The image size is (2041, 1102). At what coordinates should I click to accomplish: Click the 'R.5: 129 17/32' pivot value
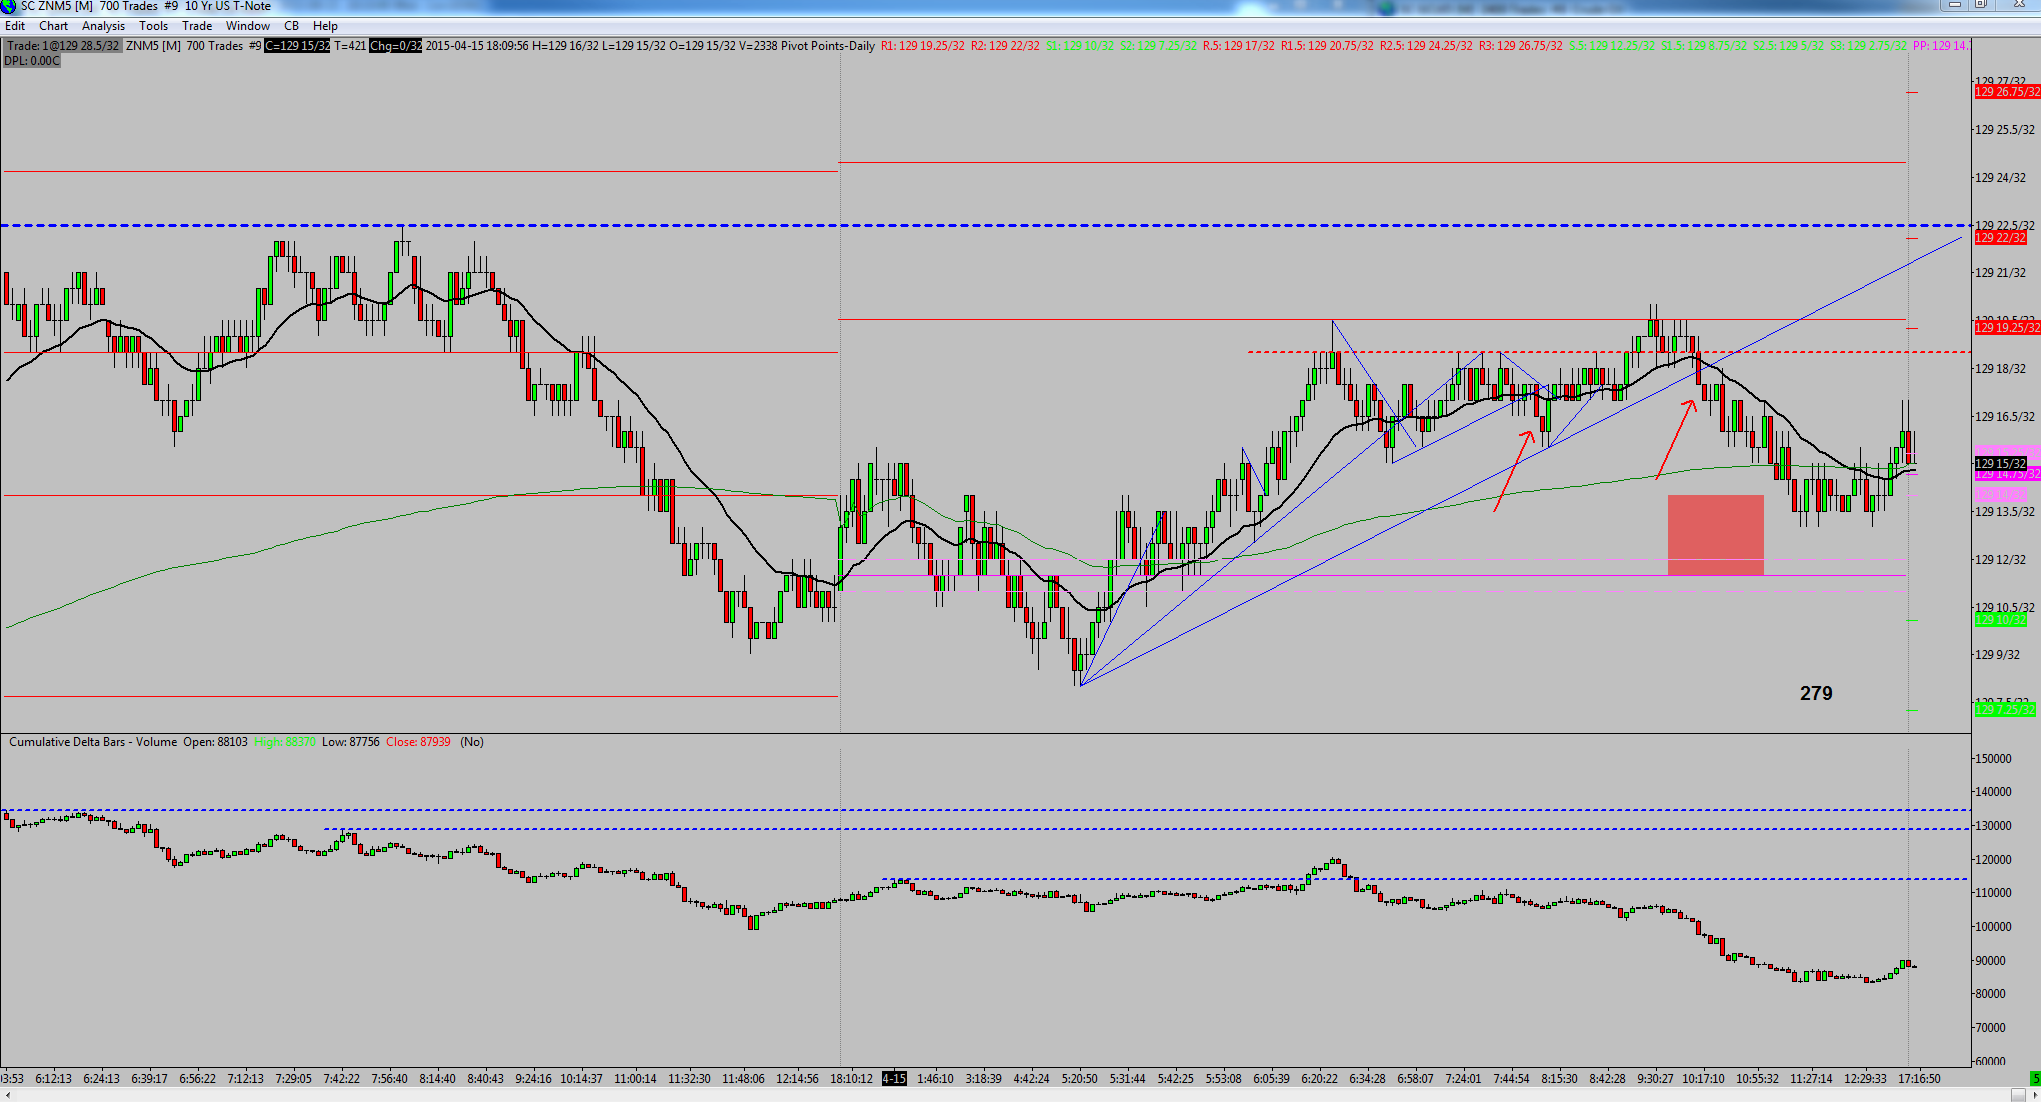click(1239, 46)
